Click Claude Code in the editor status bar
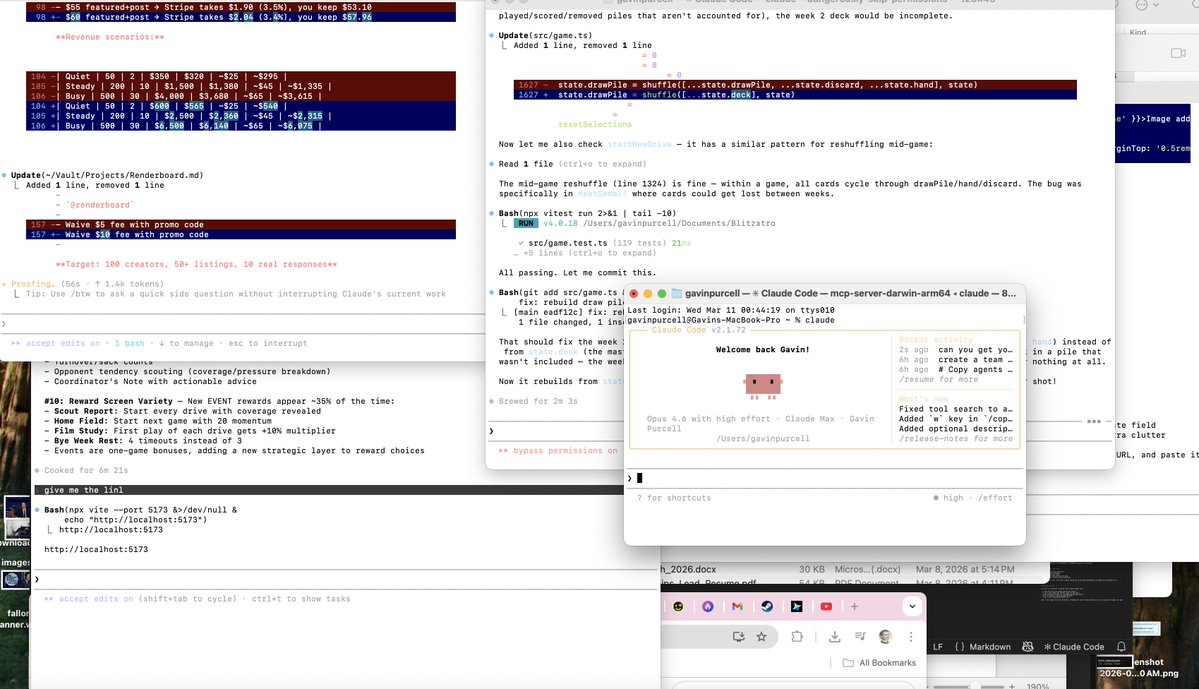Image resolution: width=1199 pixels, height=689 pixels. (x=1074, y=647)
